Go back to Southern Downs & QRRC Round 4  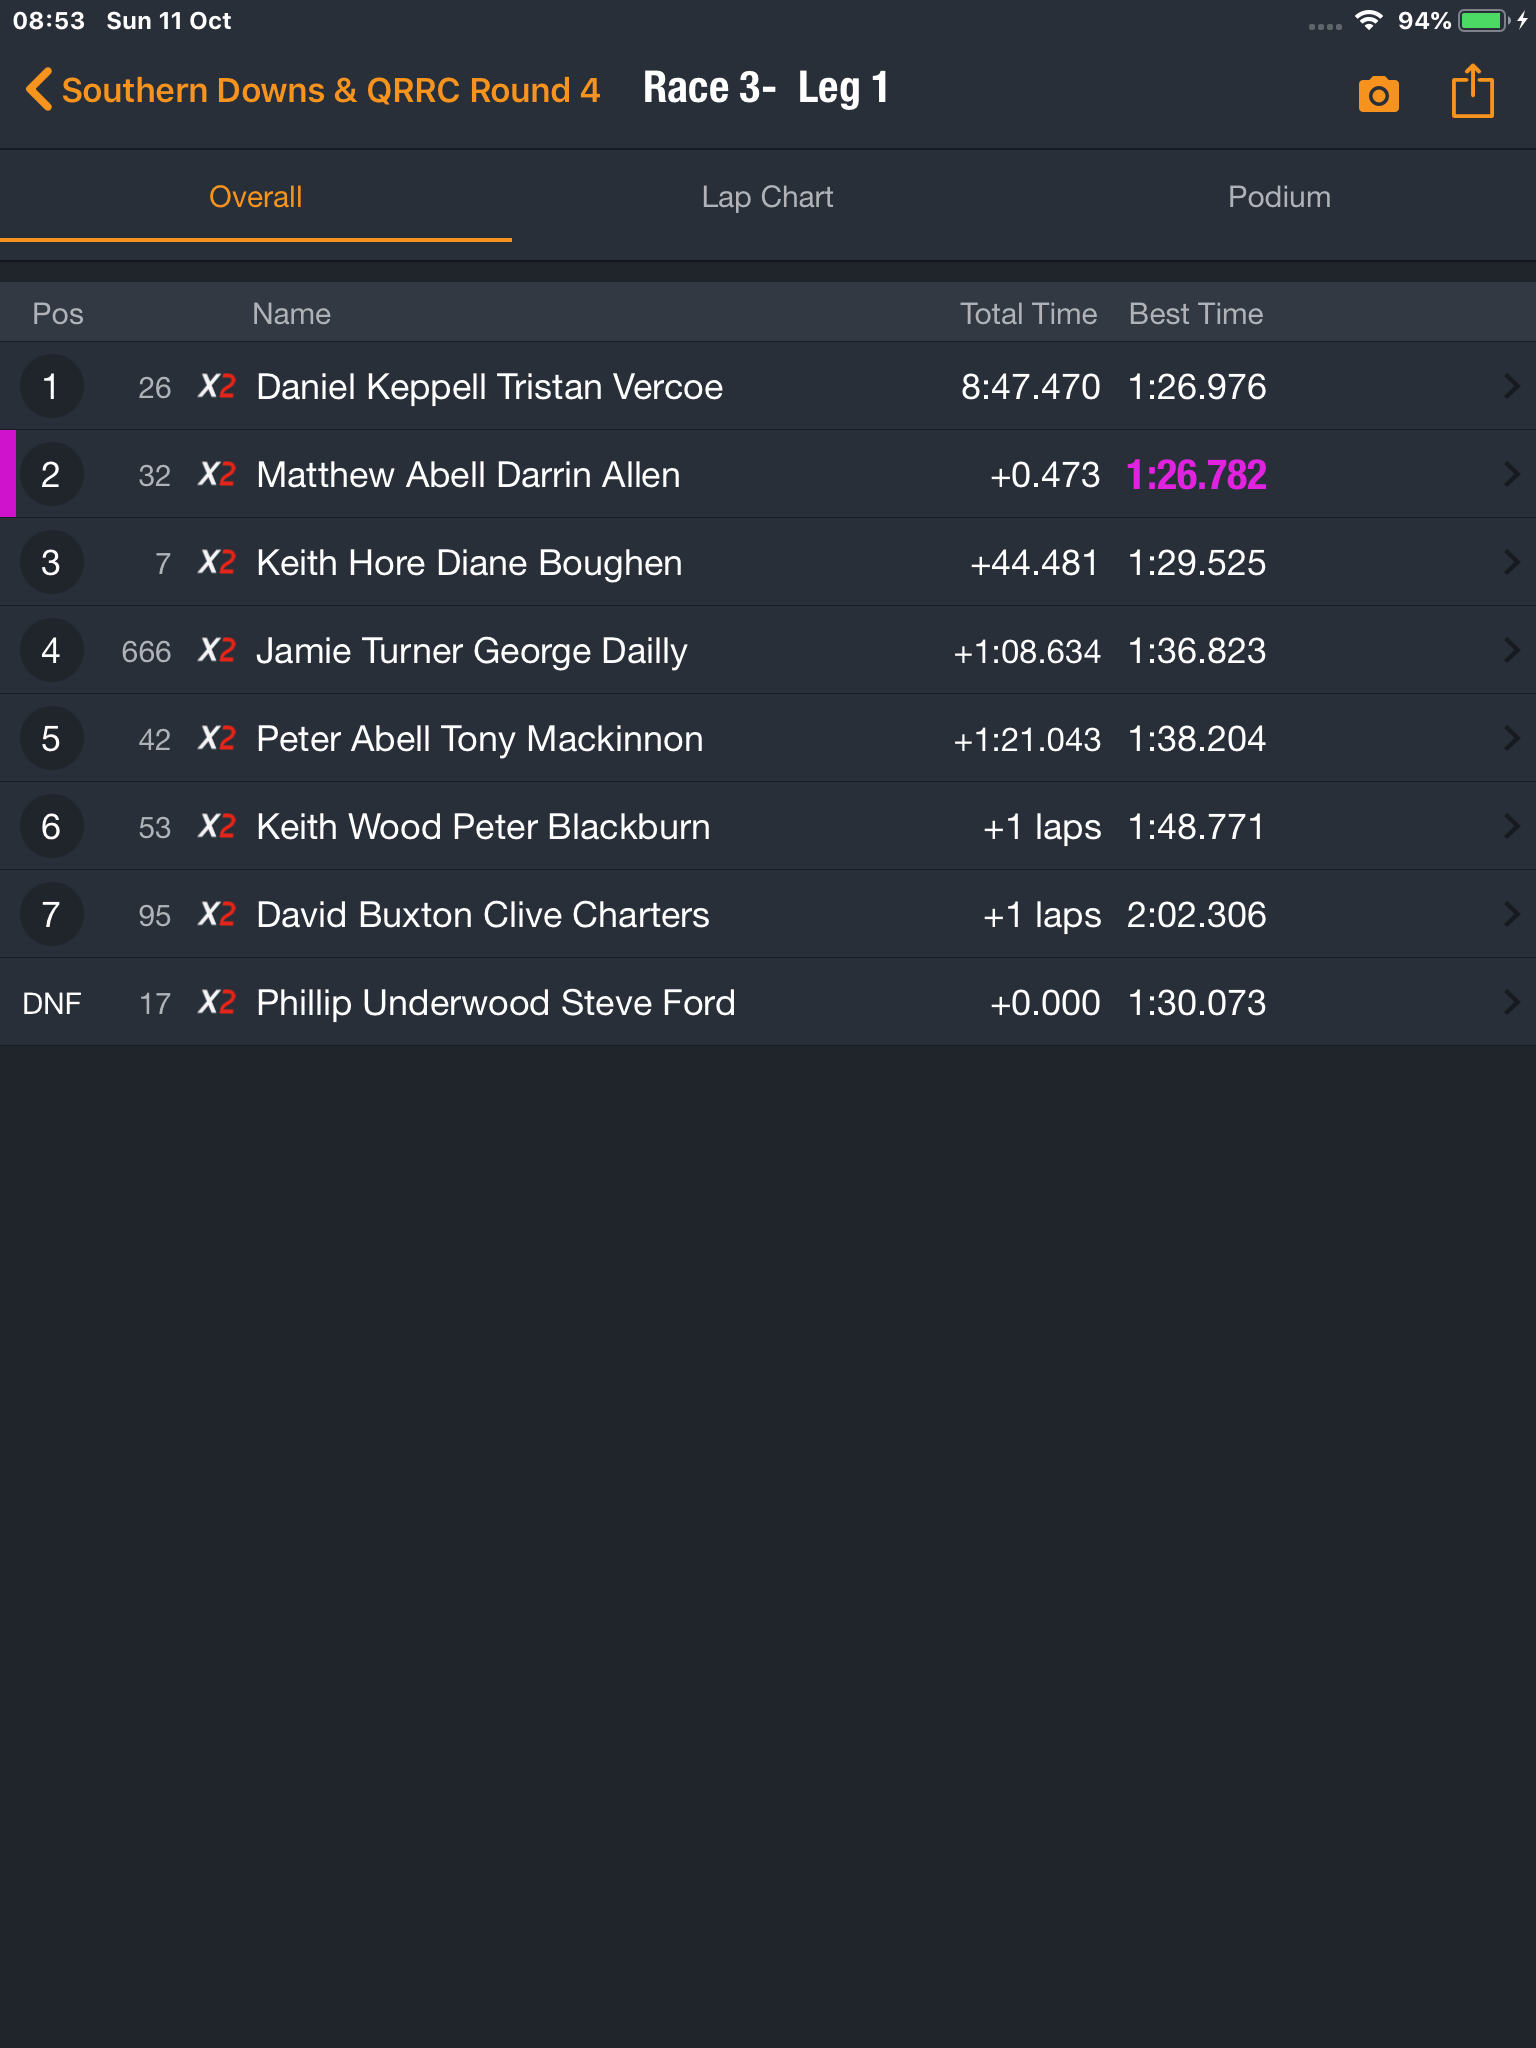(330, 90)
